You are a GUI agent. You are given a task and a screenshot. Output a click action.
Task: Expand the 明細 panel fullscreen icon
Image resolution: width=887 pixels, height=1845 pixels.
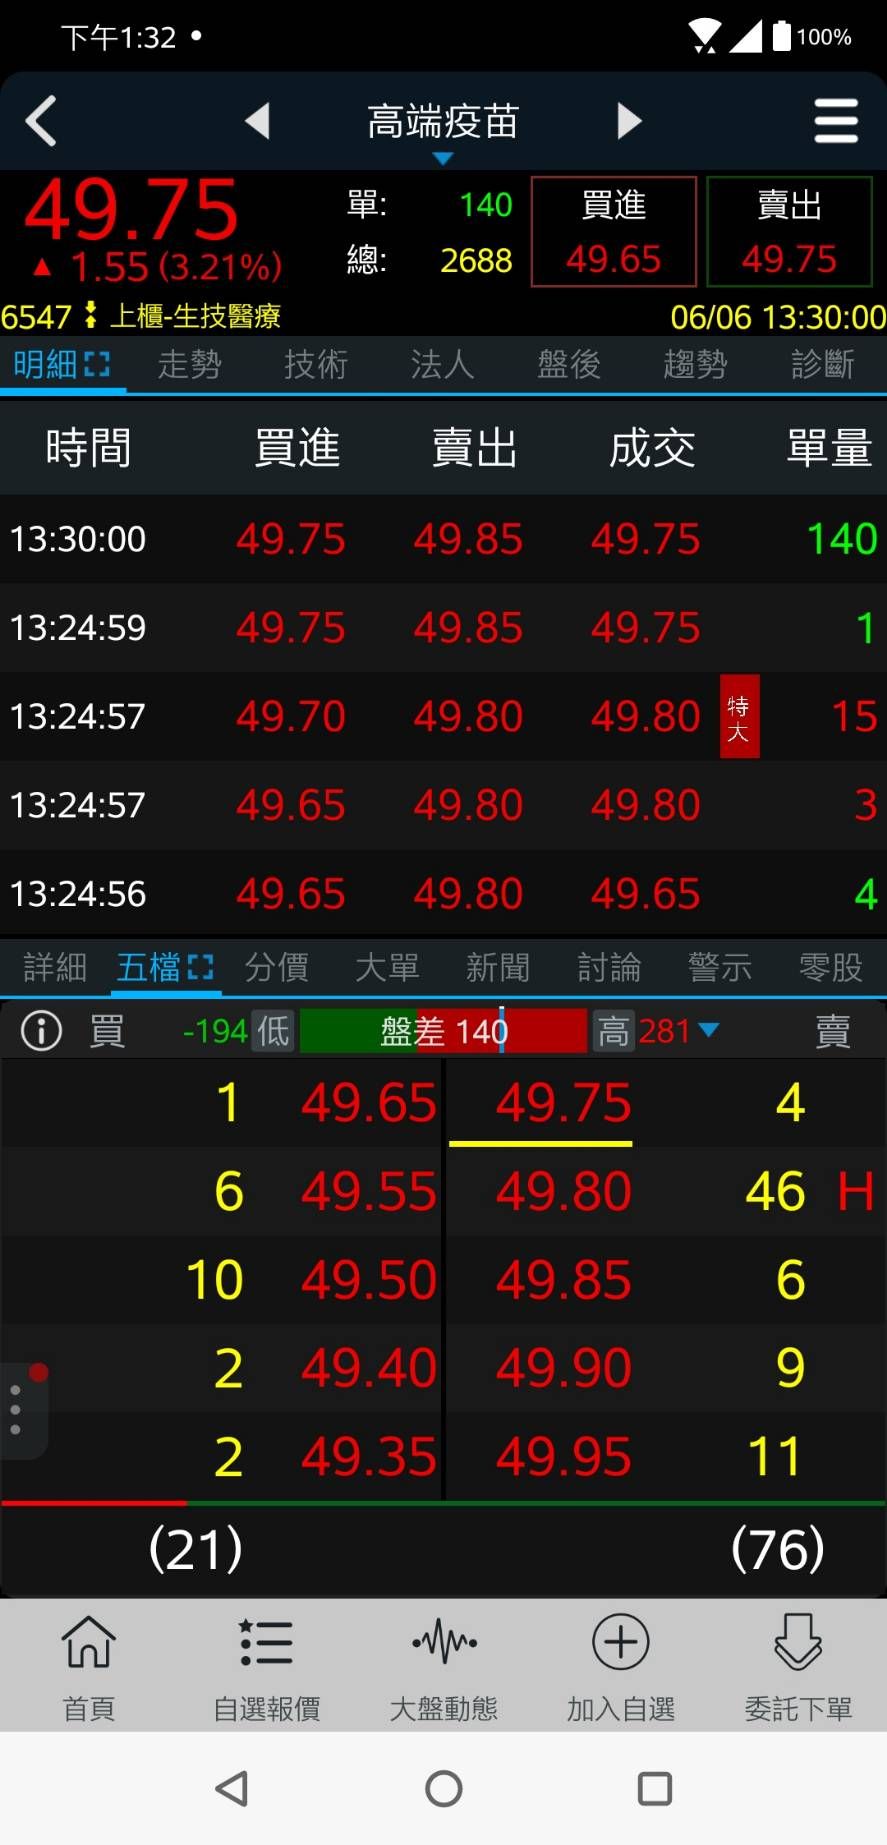tap(97, 364)
